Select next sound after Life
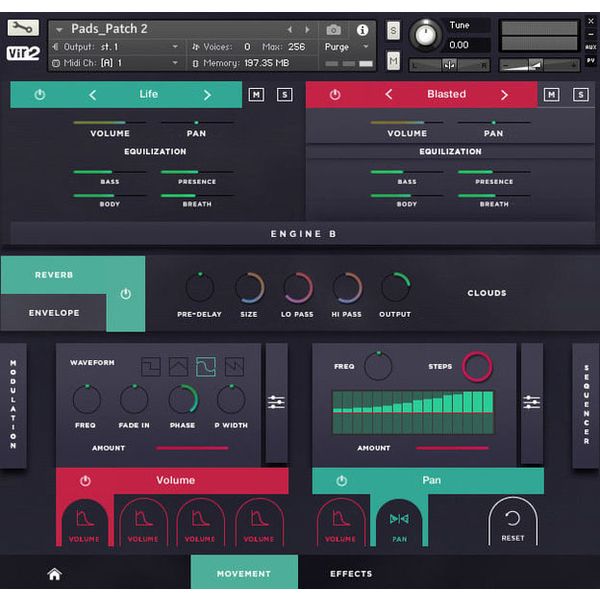 tap(207, 95)
